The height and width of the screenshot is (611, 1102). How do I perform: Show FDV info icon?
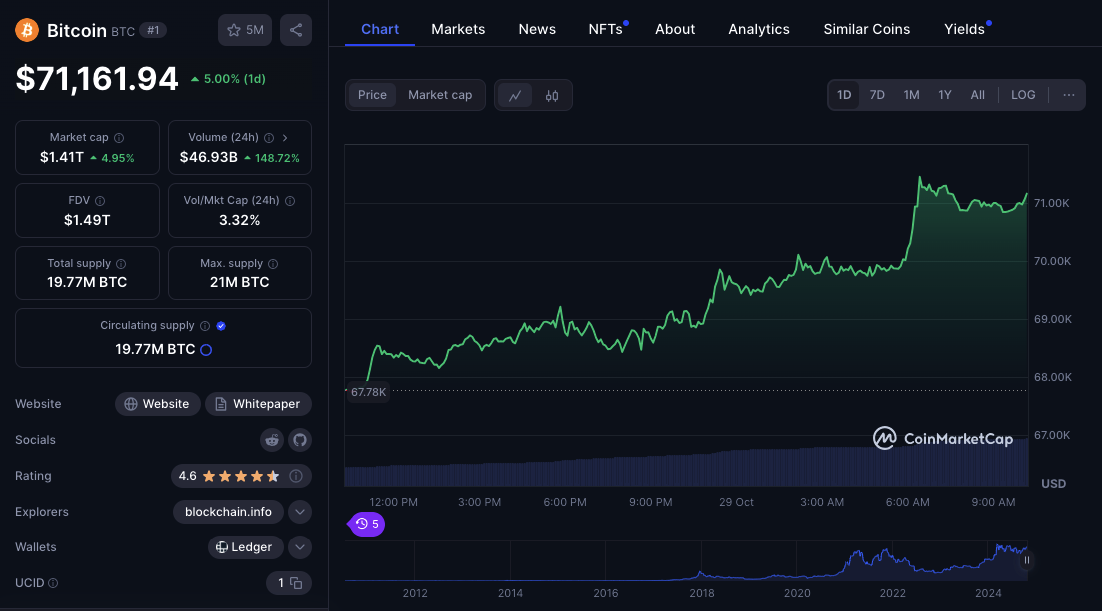point(100,201)
